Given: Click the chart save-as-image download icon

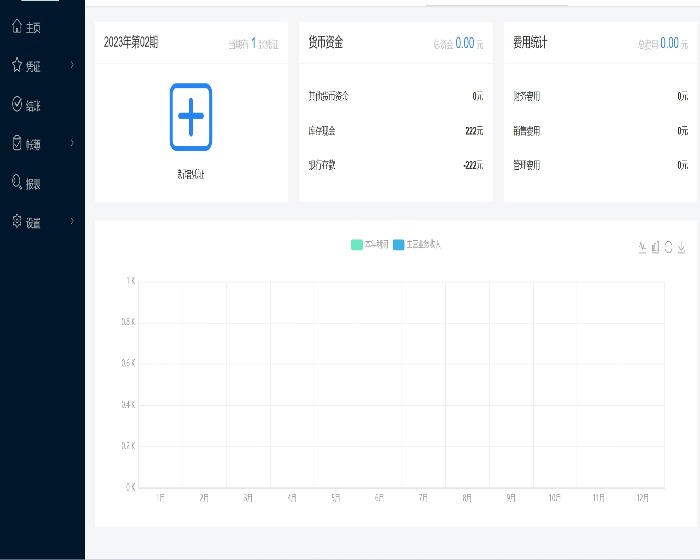Looking at the screenshot, I should point(681,247).
